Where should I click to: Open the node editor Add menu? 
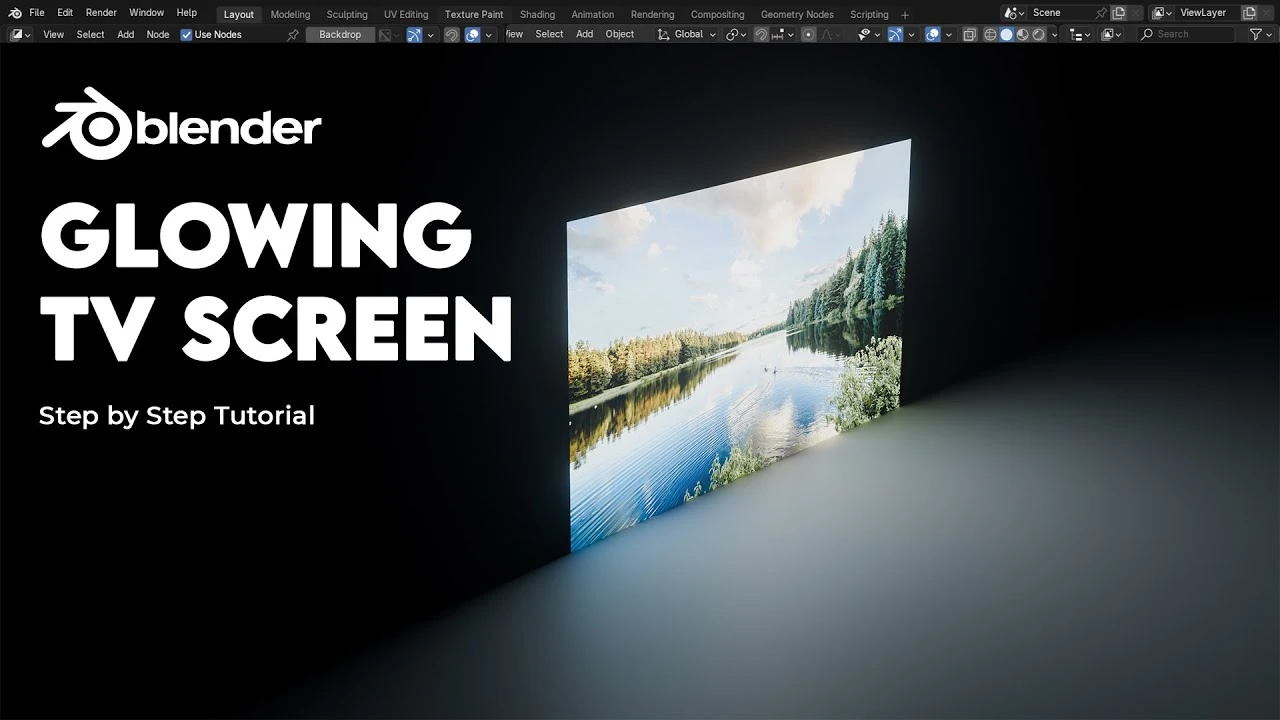126,34
